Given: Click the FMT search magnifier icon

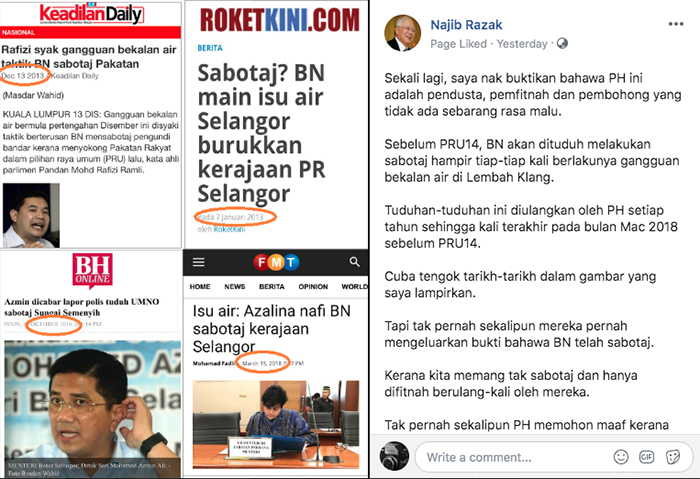Looking at the screenshot, I should point(354,262).
